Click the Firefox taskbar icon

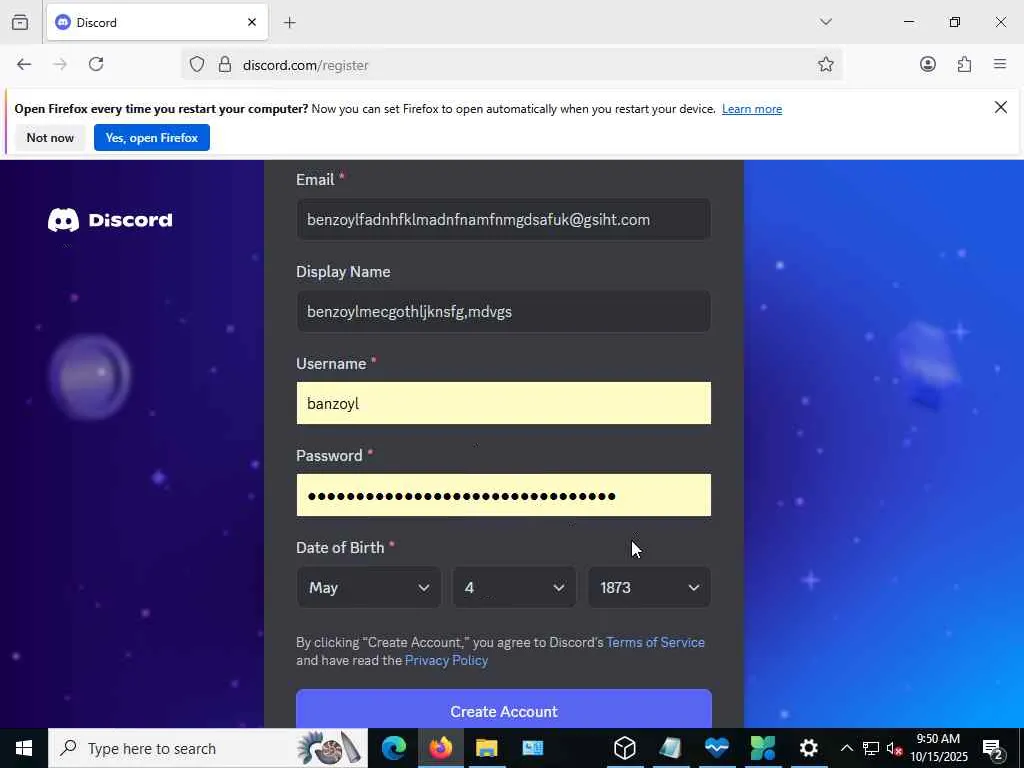[440, 748]
